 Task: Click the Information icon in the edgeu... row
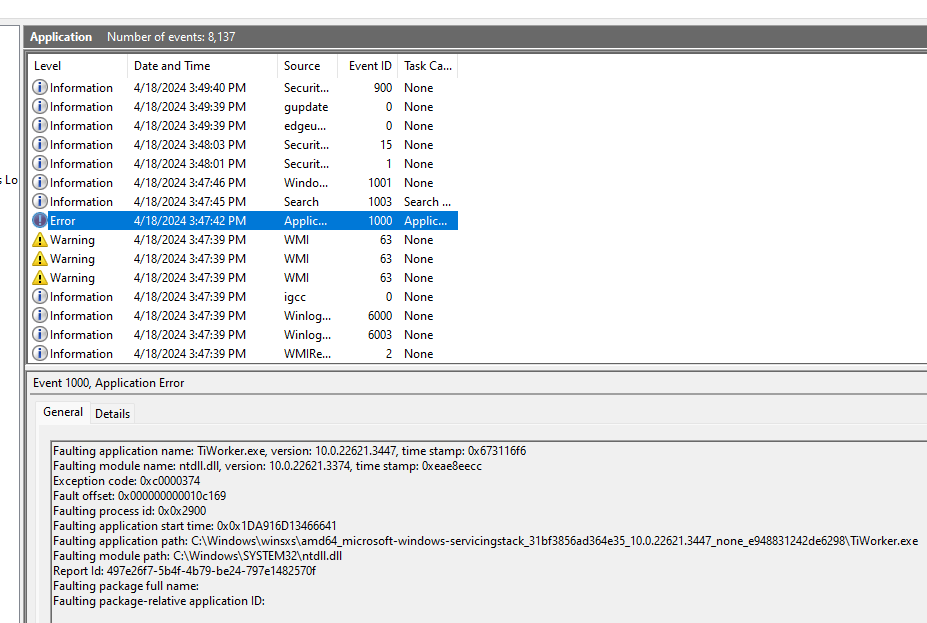[x=40, y=125]
